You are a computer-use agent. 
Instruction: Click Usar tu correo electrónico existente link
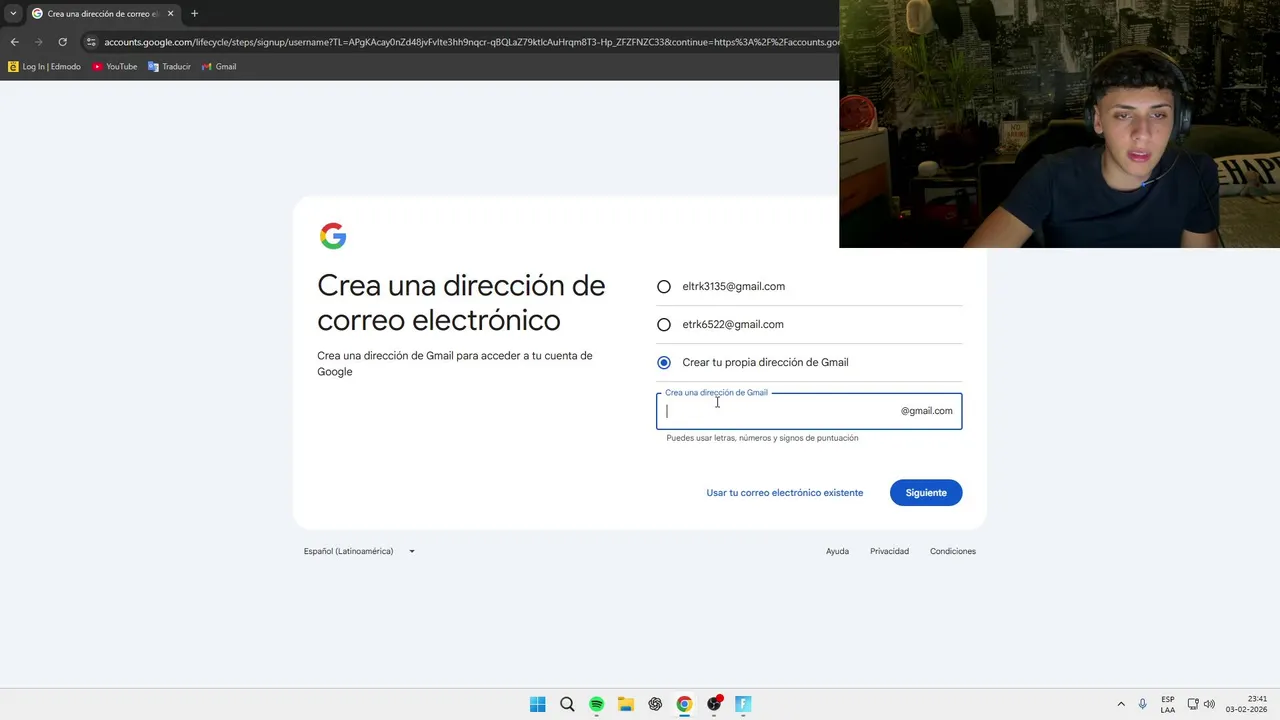click(x=785, y=493)
